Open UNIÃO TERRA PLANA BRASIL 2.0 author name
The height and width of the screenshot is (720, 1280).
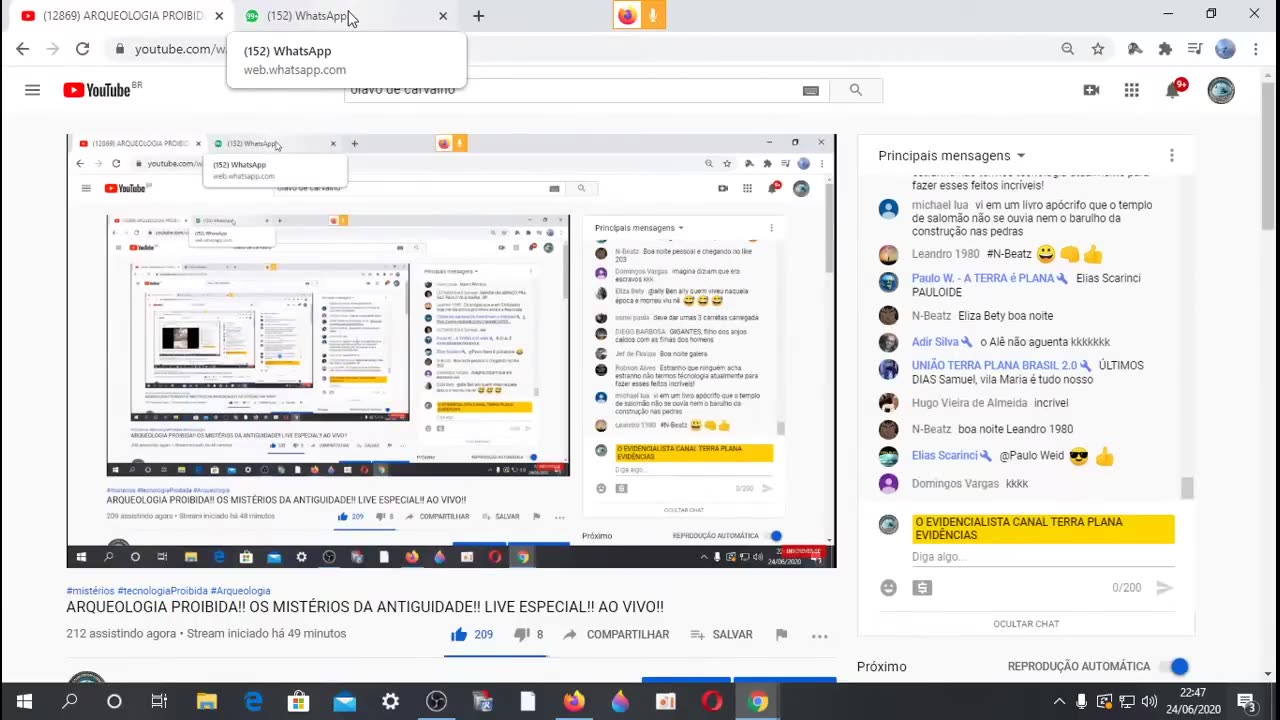click(x=995, y=365)
